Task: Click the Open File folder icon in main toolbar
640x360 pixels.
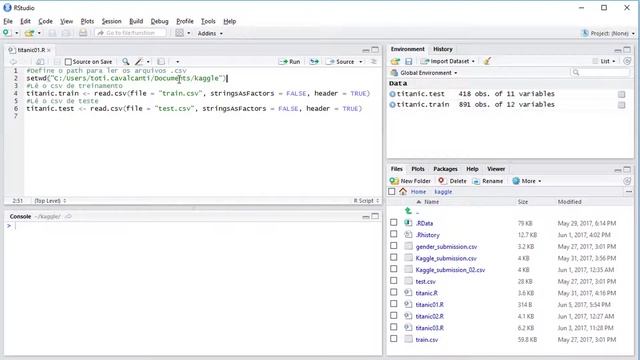Action: (x=29, y=33)
